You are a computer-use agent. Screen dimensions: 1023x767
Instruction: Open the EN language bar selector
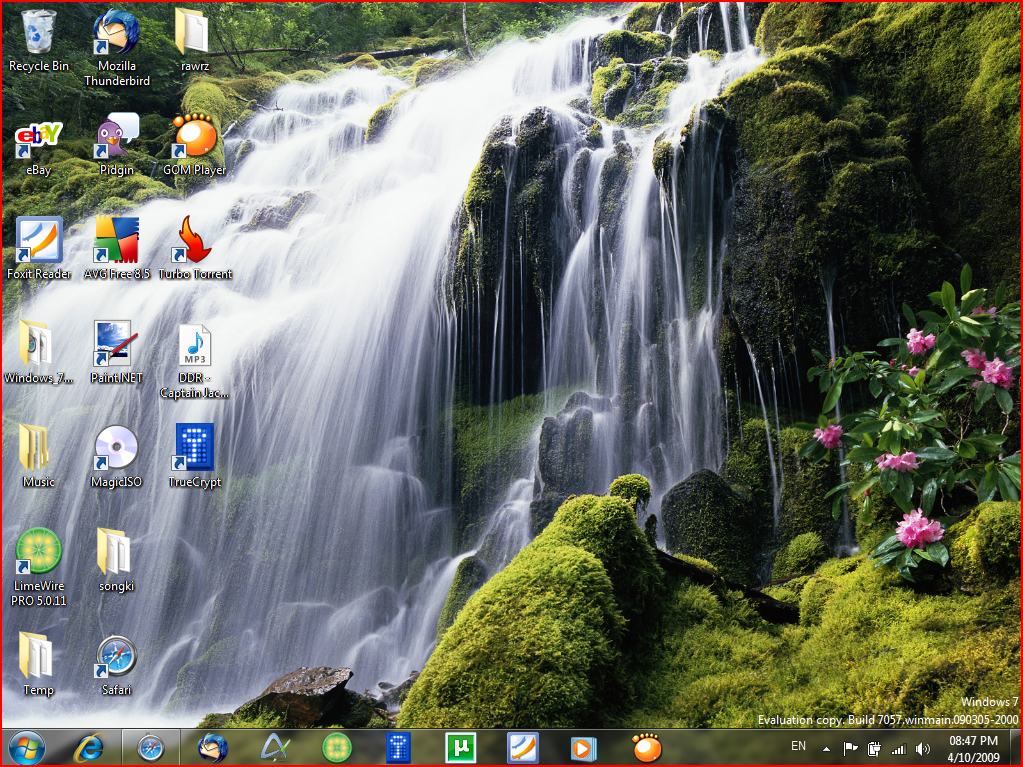[798, 746]
